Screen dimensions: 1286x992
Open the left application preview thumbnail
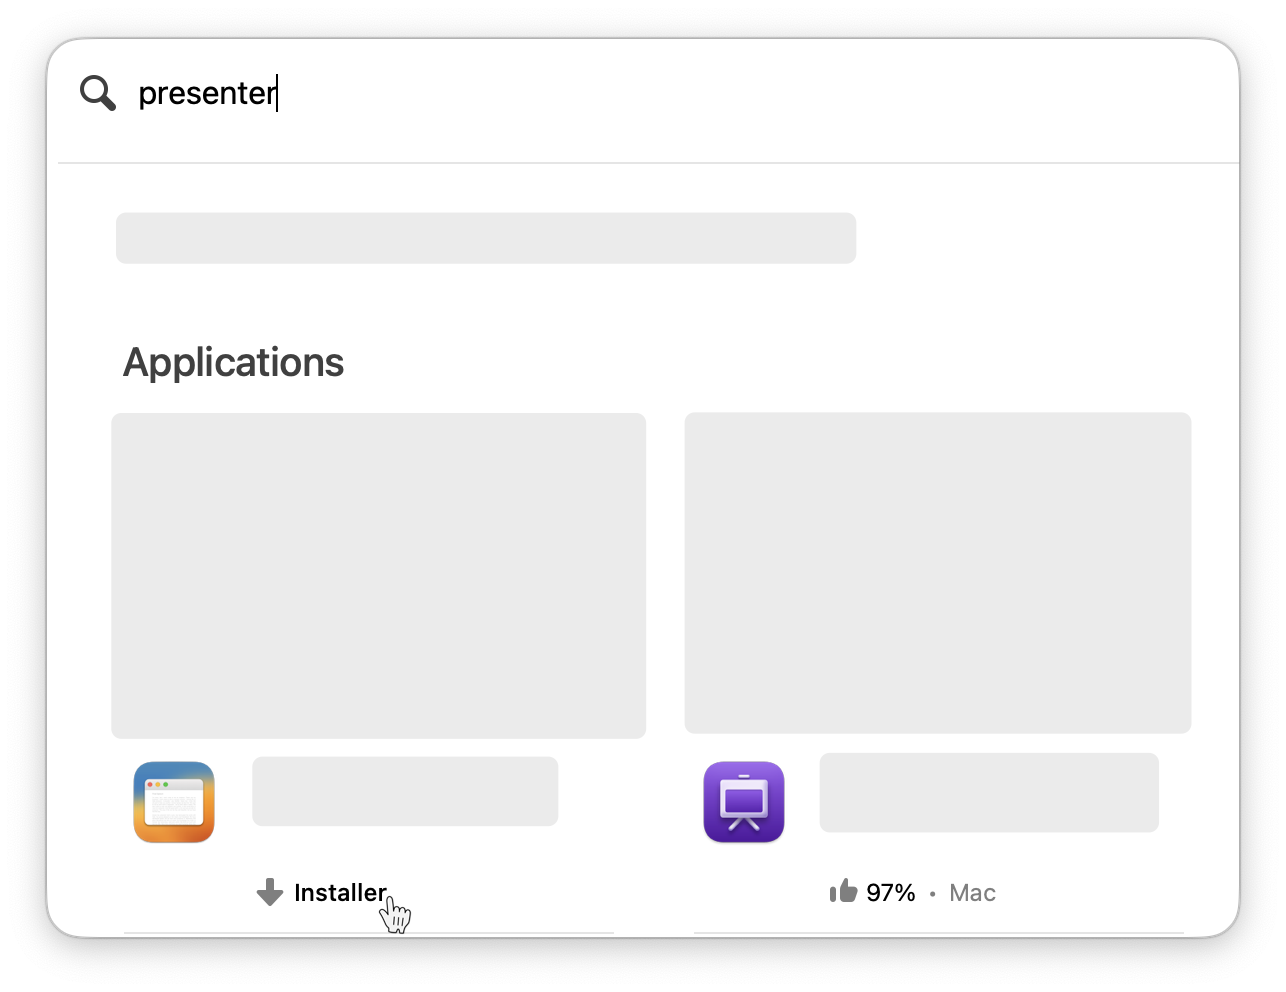coord(378,575)
